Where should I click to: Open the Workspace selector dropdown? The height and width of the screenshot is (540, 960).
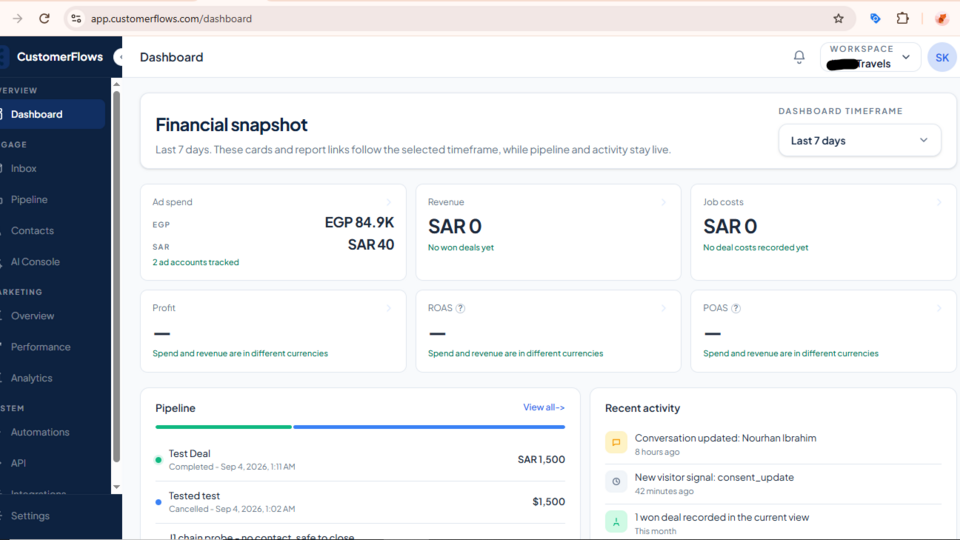pos(870,57)
